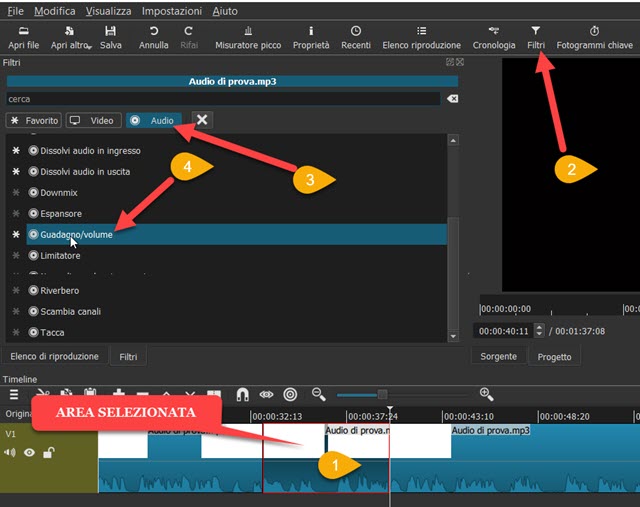The image size is (640, 507).
Task: Hide track V1 with the eye icon
Action: click(29, 452)
